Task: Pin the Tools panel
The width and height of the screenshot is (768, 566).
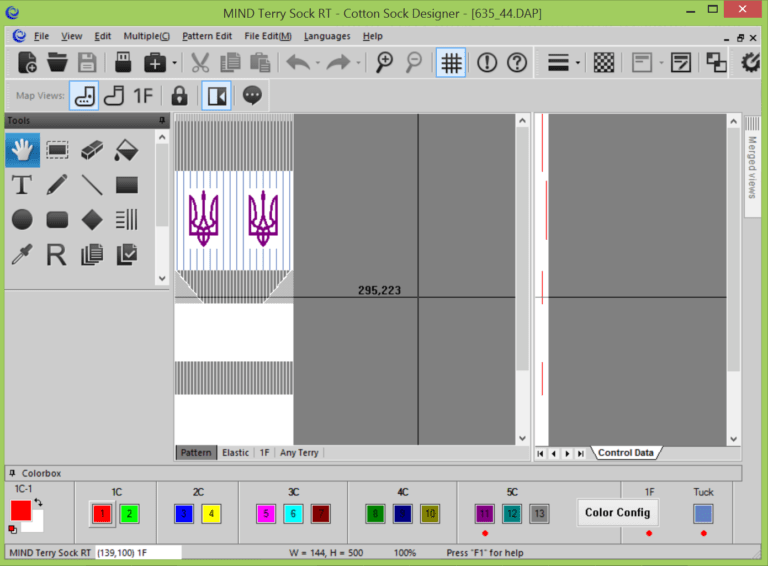Action: click(162, 120)
